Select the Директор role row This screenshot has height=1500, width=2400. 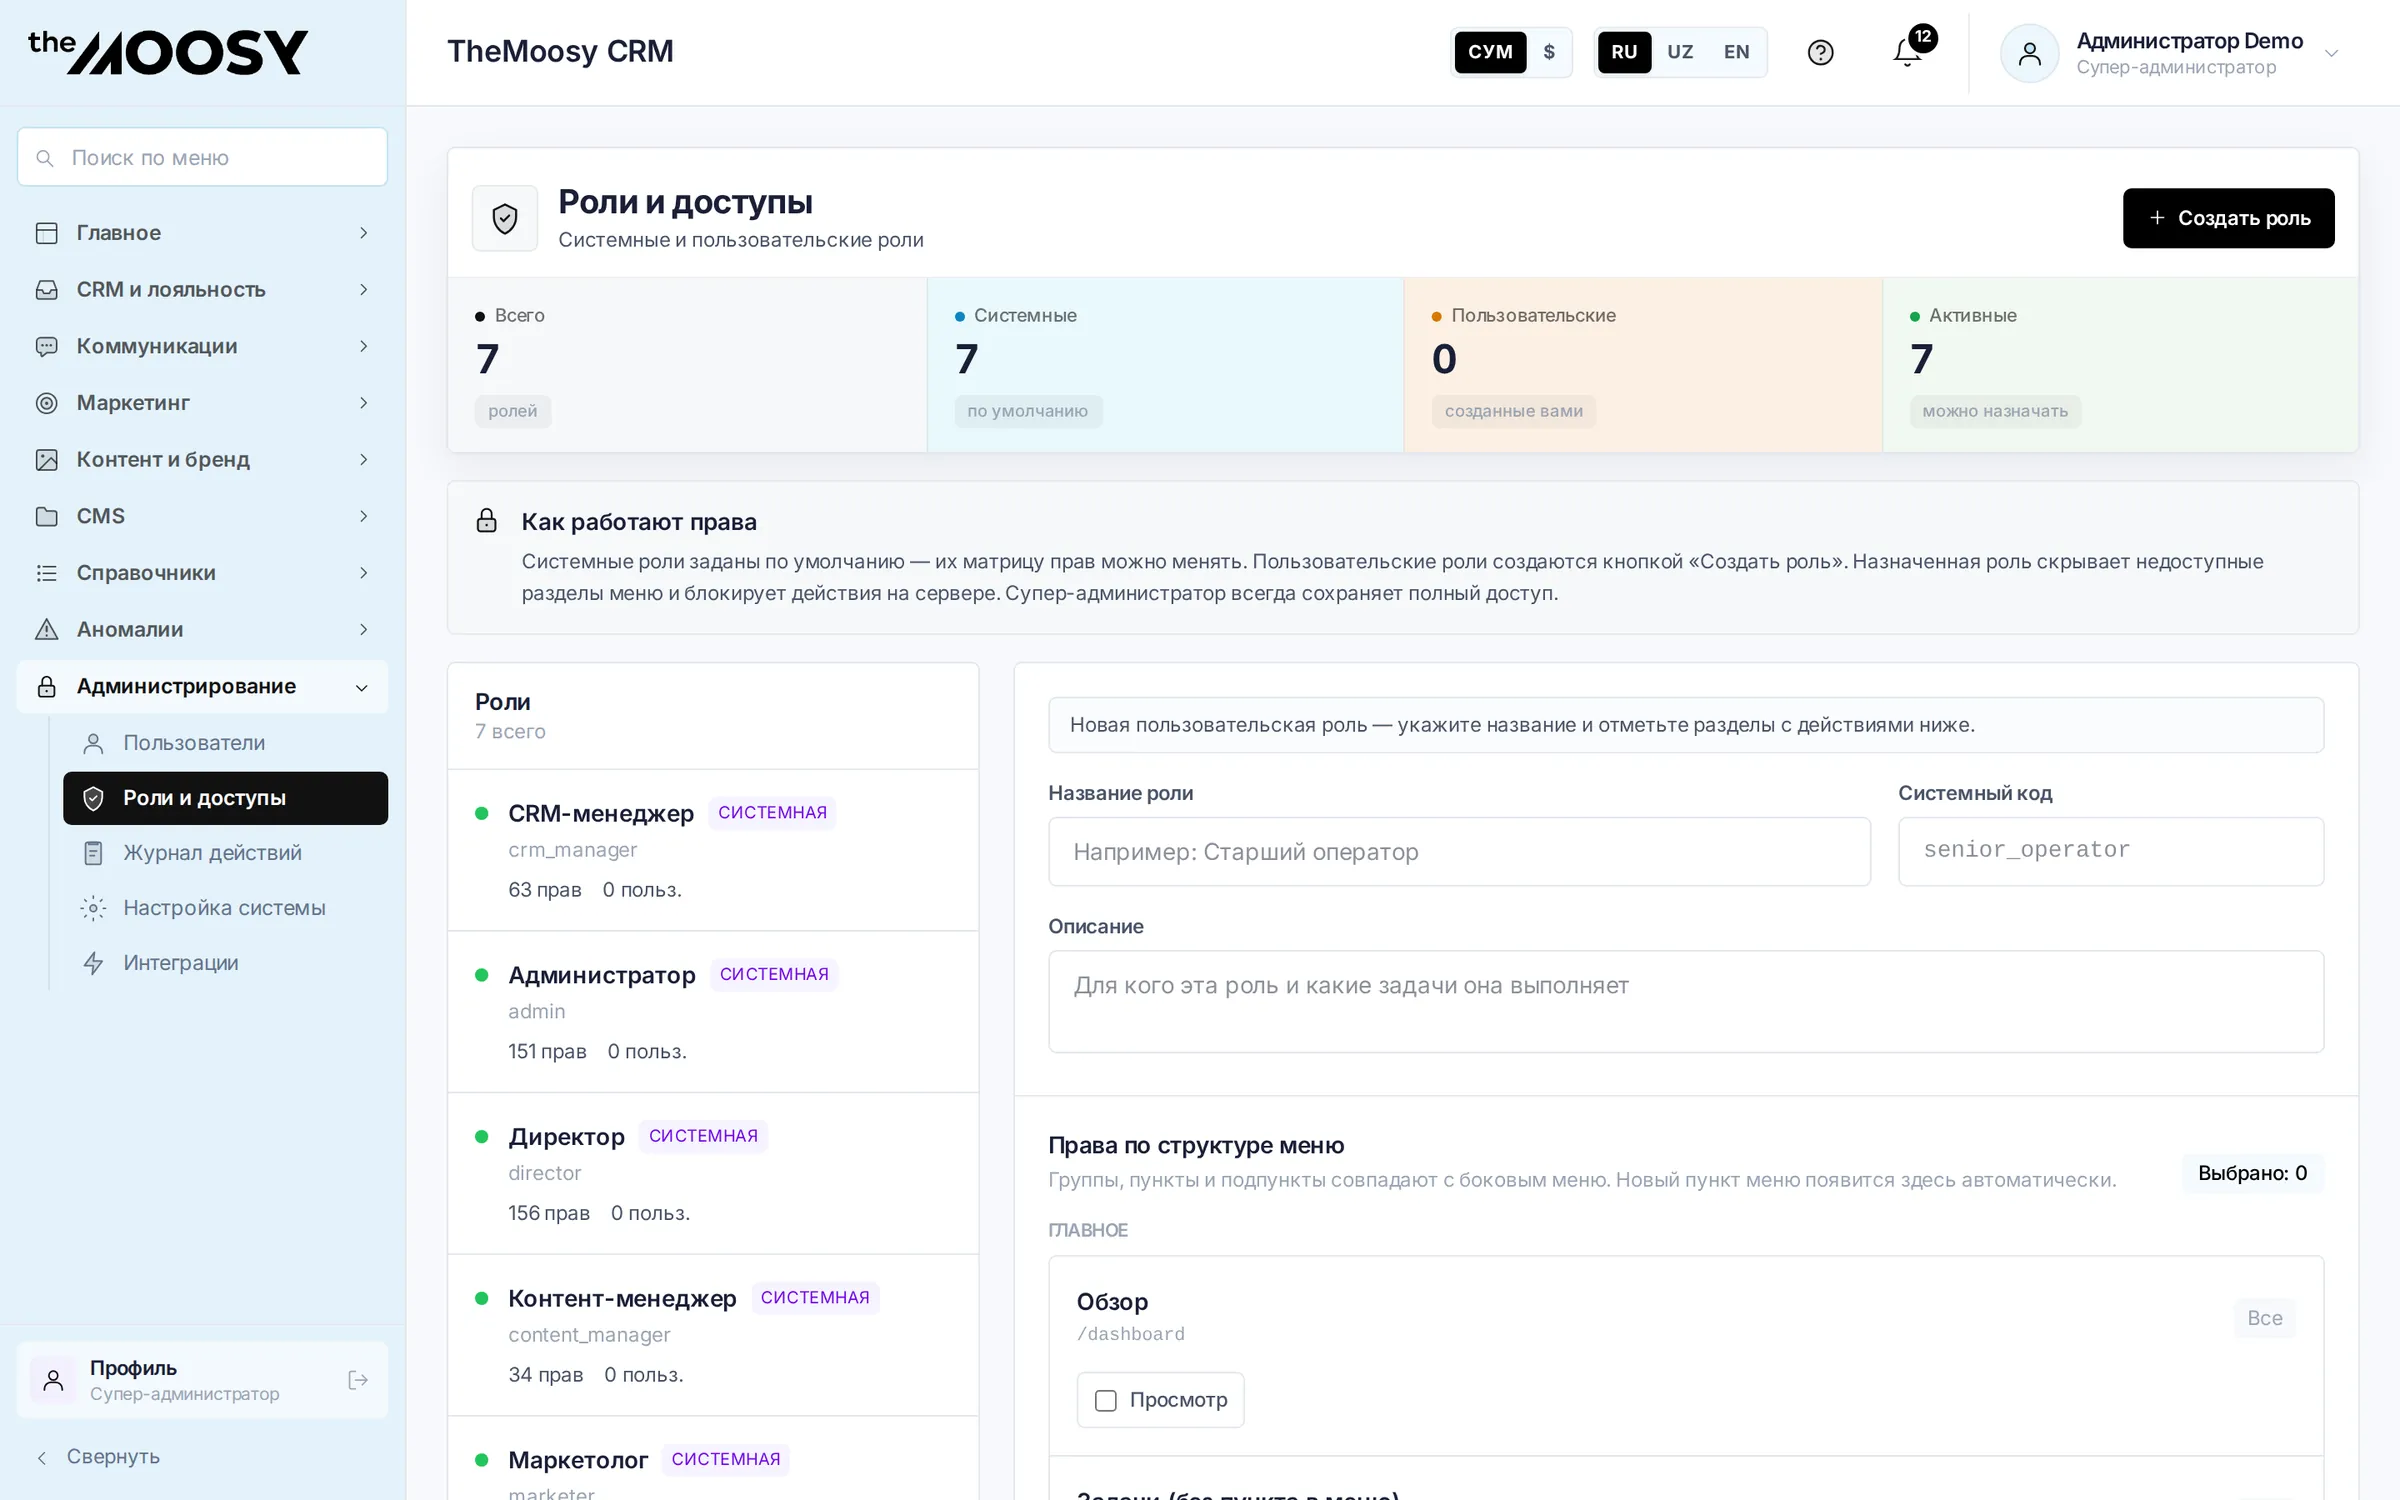[713, 1174]
